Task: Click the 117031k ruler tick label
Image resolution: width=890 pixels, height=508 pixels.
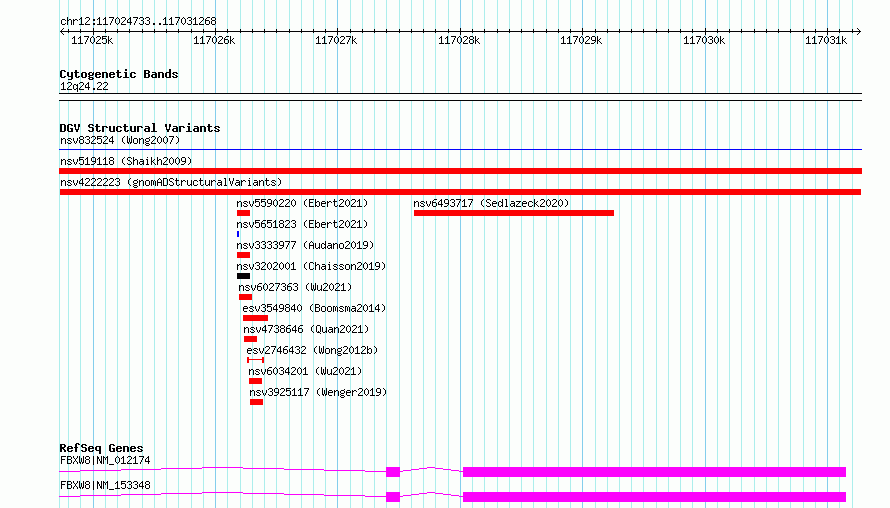Action: coord(826,40)
